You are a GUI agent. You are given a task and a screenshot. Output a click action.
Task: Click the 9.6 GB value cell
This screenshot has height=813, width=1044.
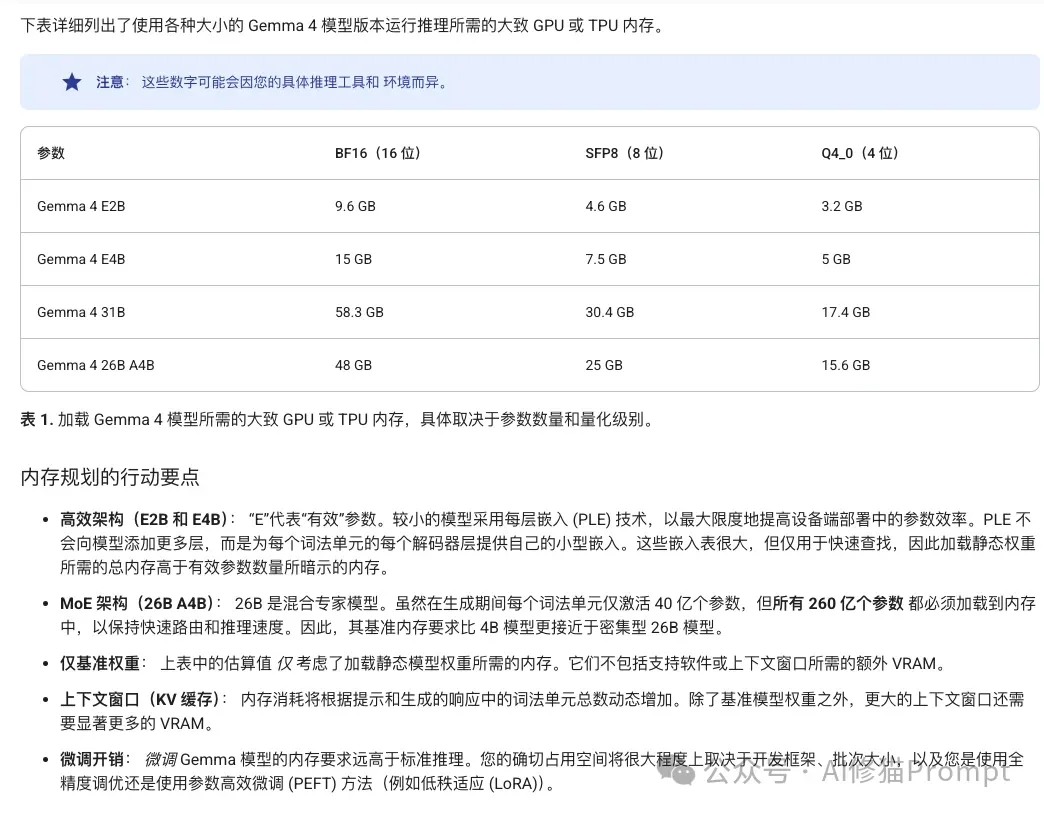pos(355,206)
